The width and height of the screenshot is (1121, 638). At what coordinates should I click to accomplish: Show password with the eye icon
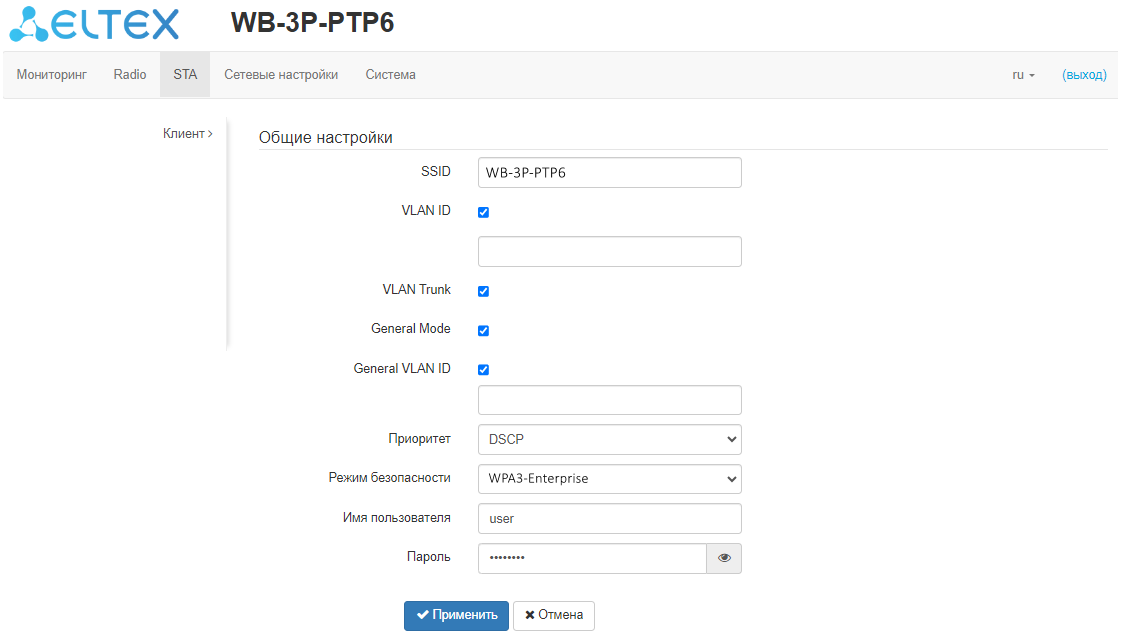coord(724,558)
